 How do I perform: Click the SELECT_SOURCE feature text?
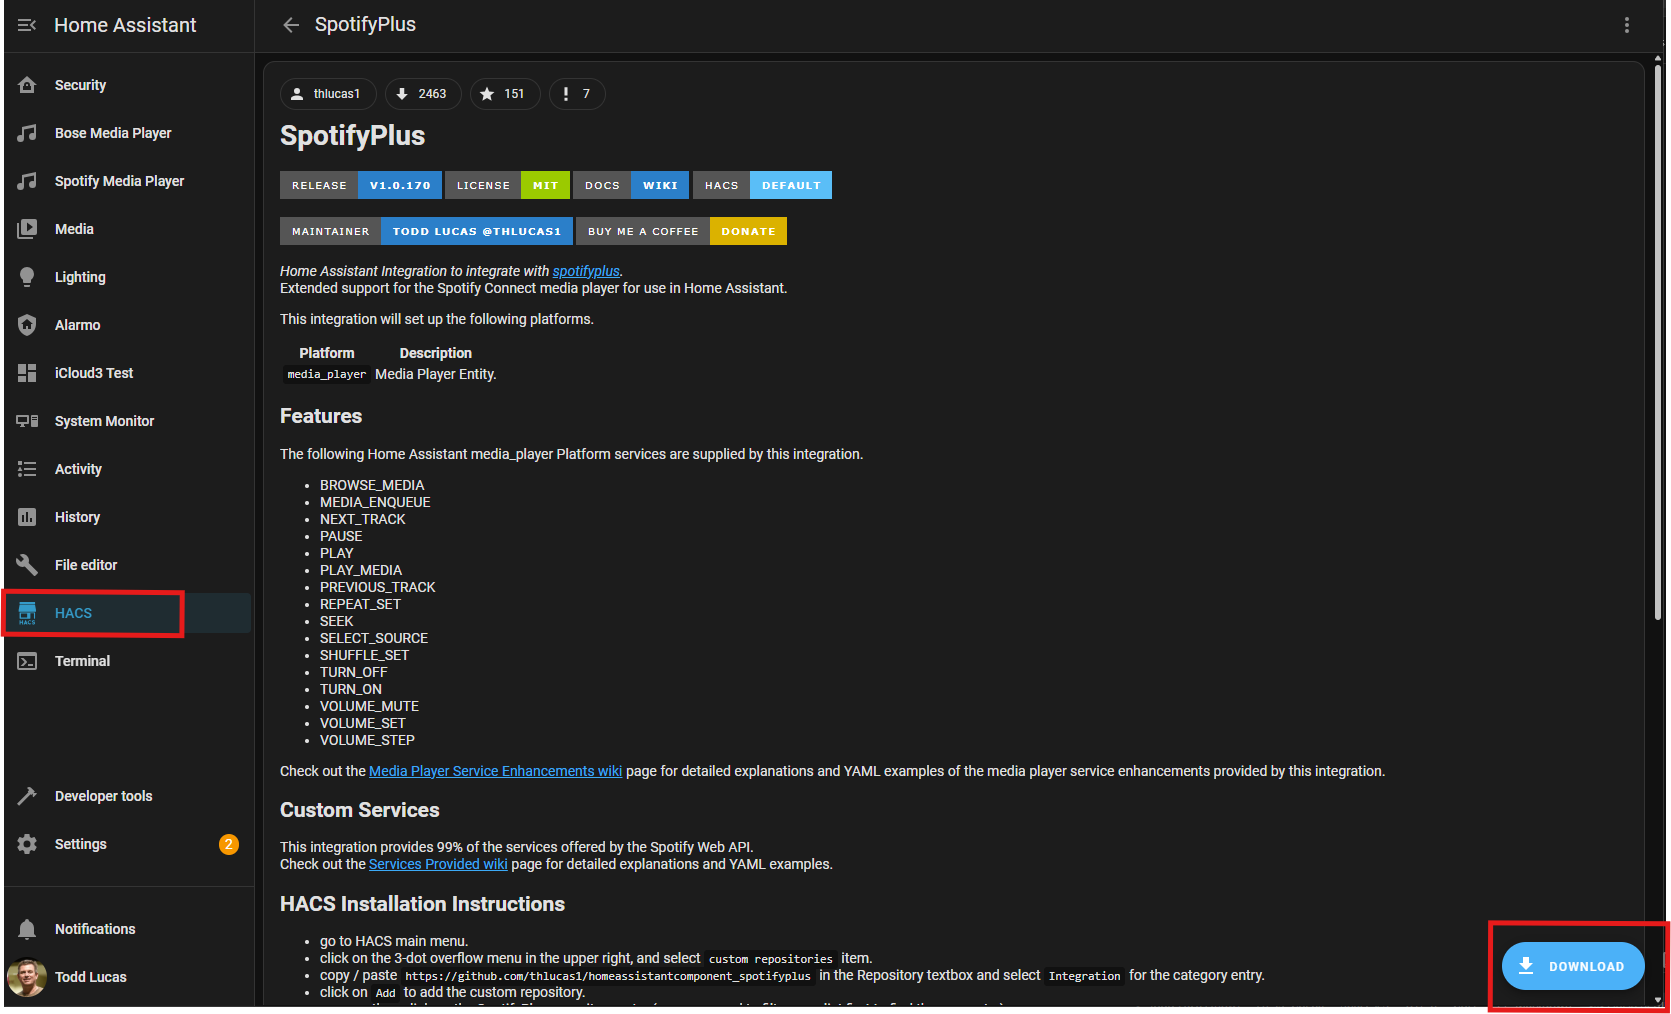tap(374, 638)
